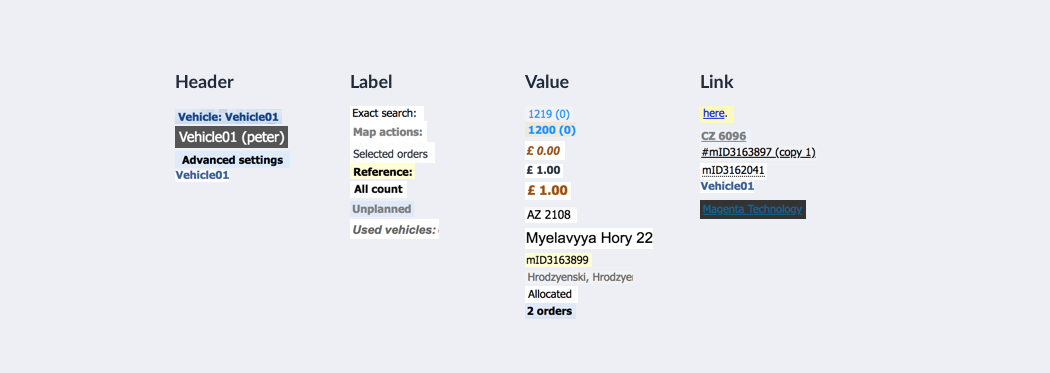Click the 'Used vehicles:' italic label
This screenshot has height=373, width=1050.
(394, 230)
